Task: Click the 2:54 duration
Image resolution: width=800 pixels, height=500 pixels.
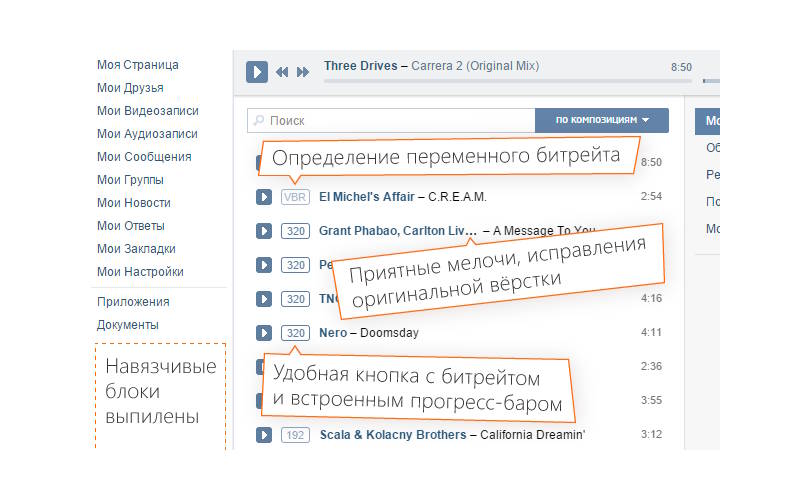Action: coord(651,196)
